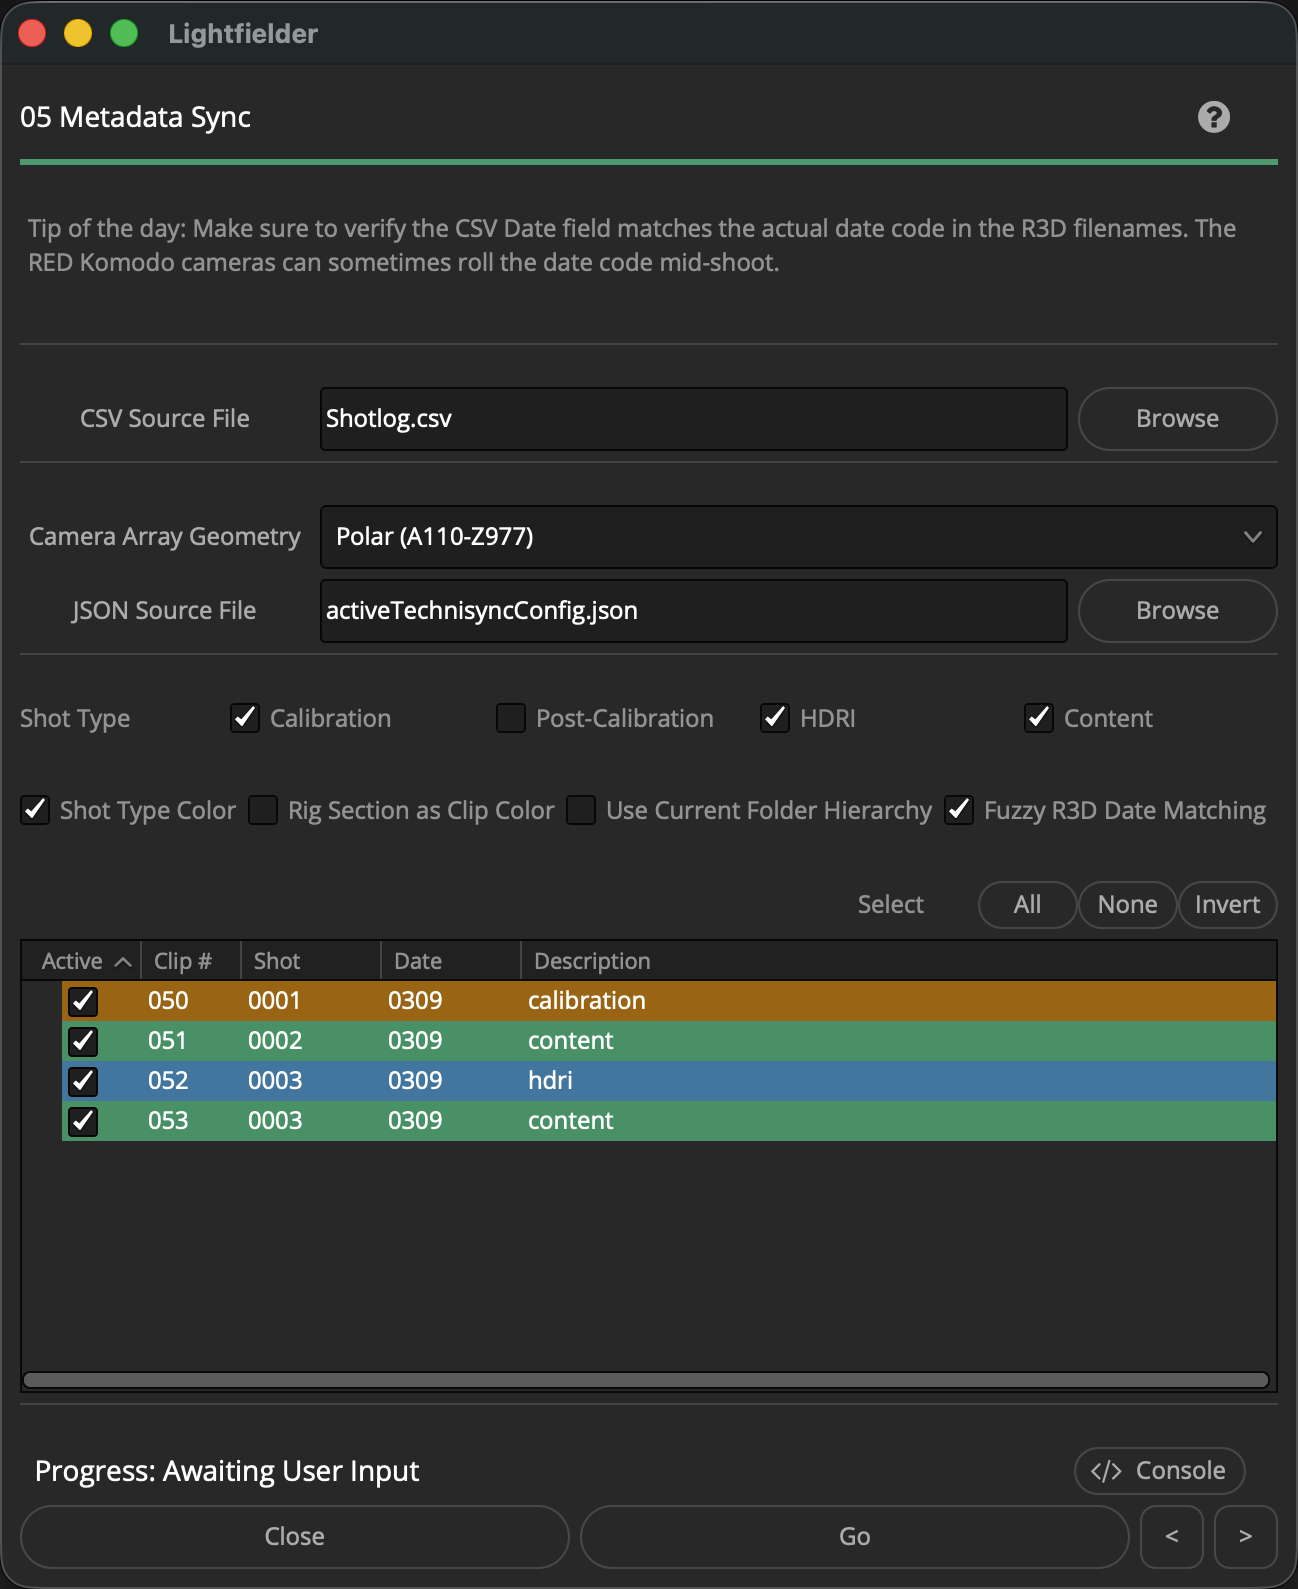Browse for the CSV Source File
Image resolution: width=1298 pixels, height=1589 pixels.
click(1177, 419)
